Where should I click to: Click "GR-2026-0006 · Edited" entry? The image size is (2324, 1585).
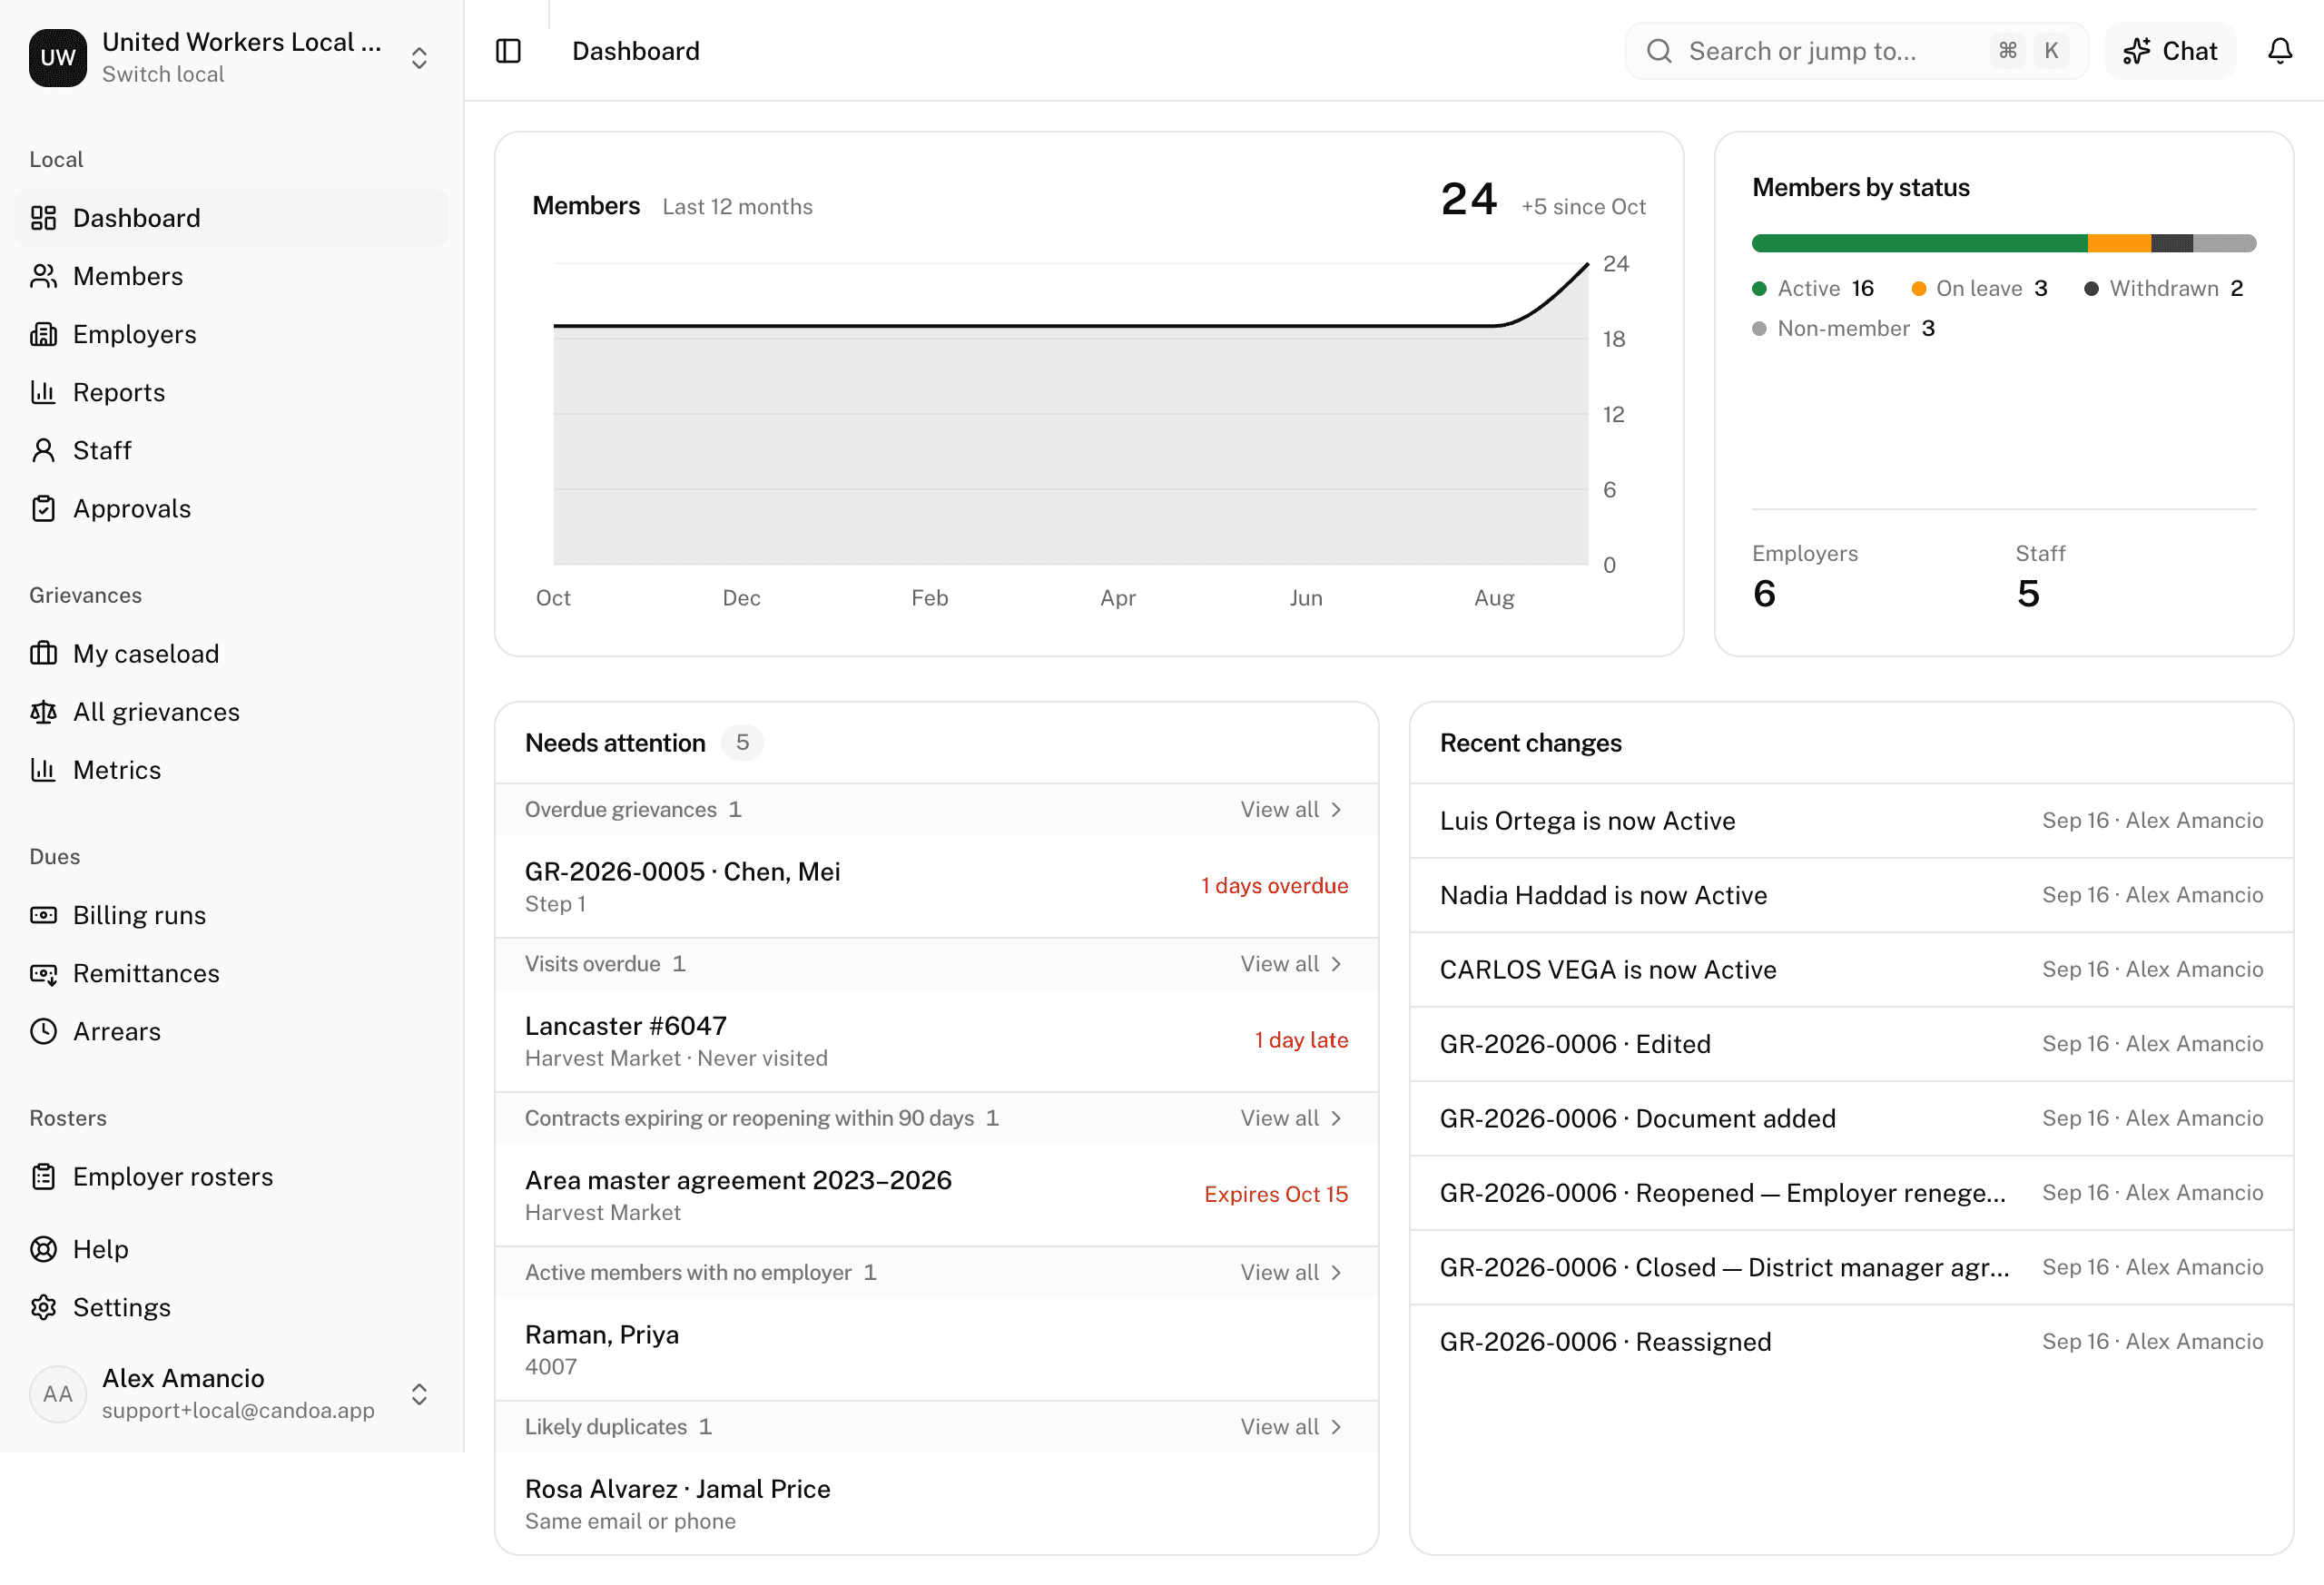coord(1851,1044)
